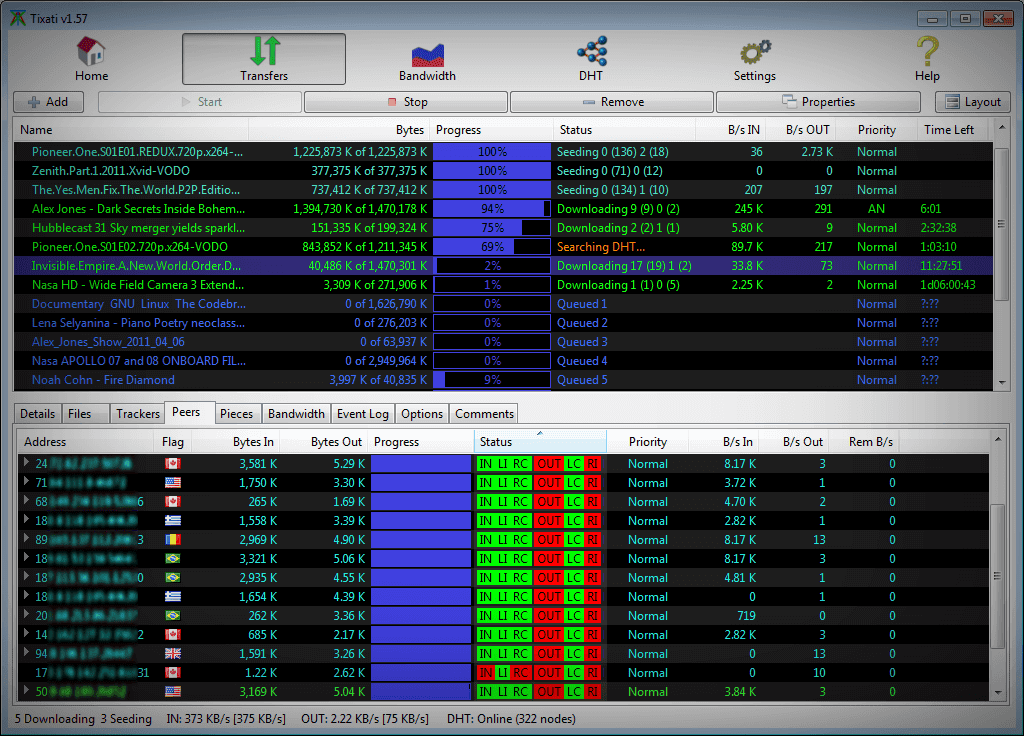Image resolution: width=1024 pixels, height=736 pixels.
Task: Switch to the Trackers tab
Action: click(137, 414)
